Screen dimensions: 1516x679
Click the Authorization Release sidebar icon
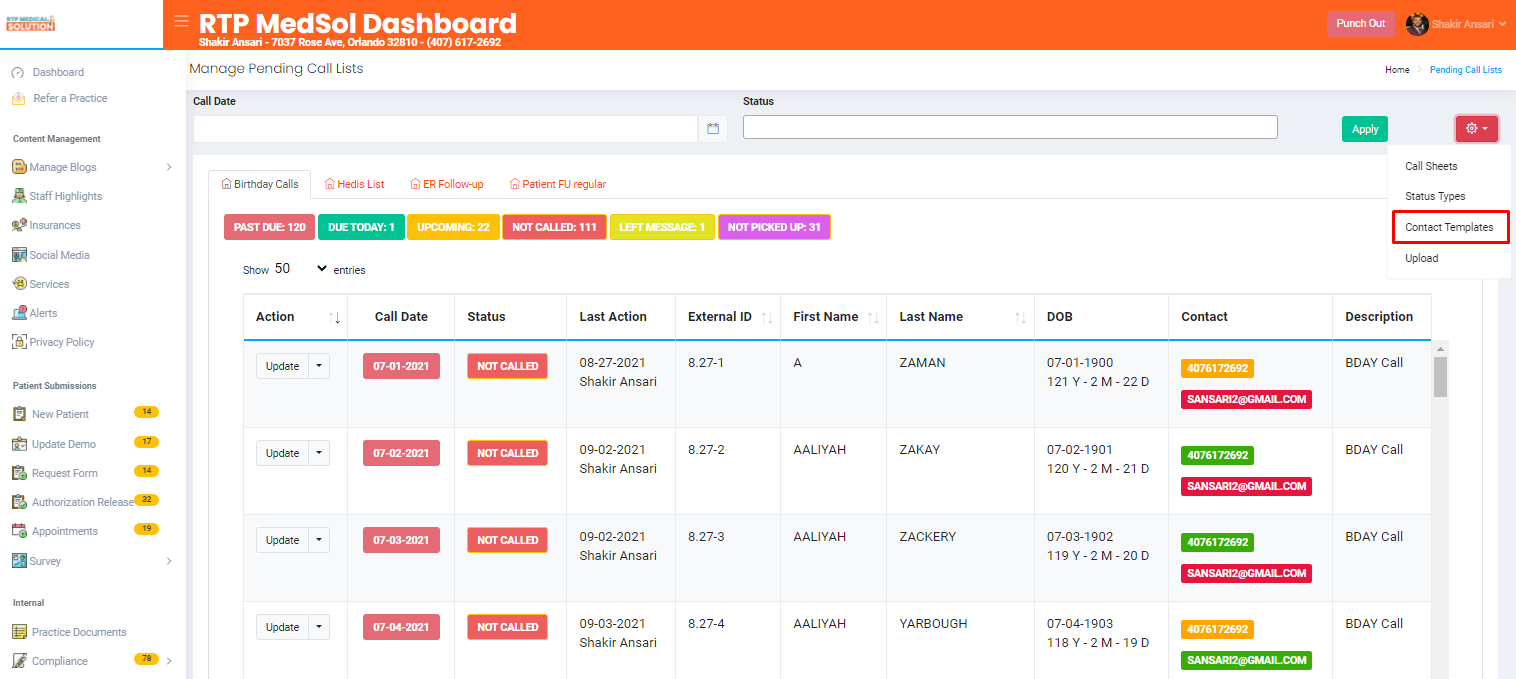point(19,502)
